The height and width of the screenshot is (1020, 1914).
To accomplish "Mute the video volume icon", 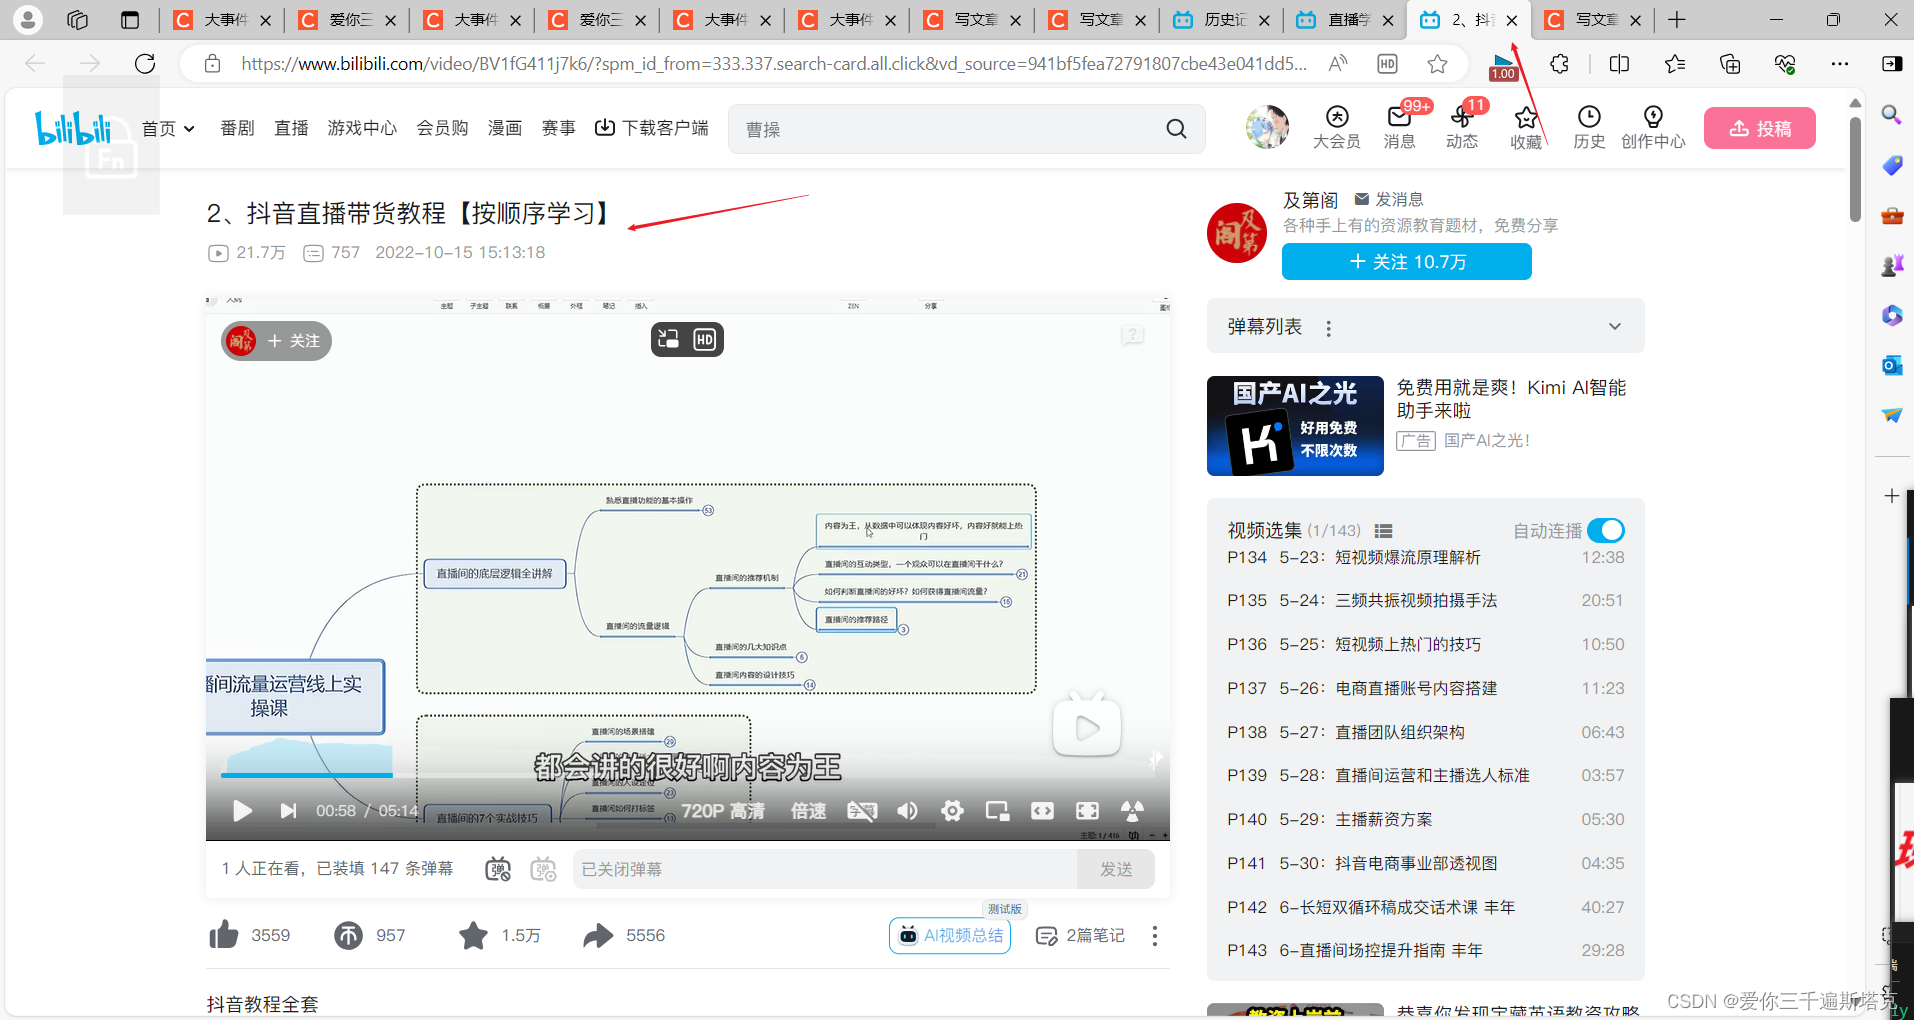I will point(907,811).
